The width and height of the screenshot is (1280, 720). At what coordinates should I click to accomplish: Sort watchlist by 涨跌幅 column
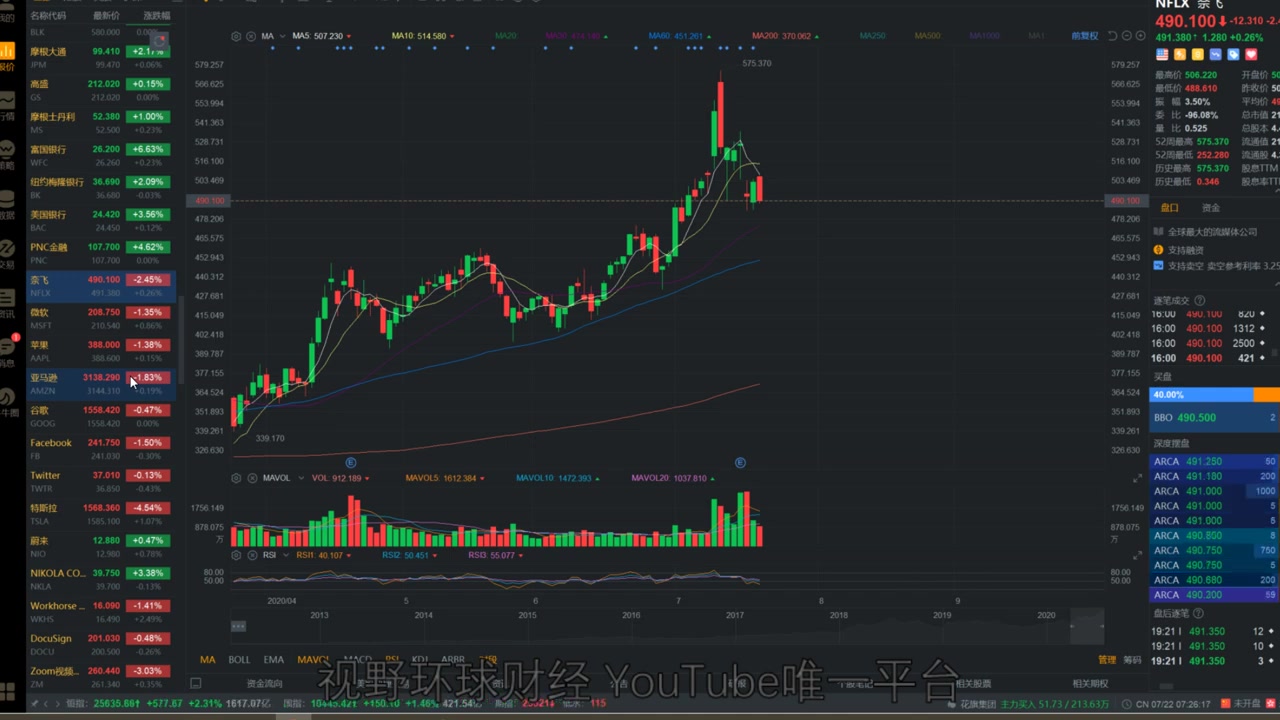coord(156,16)
